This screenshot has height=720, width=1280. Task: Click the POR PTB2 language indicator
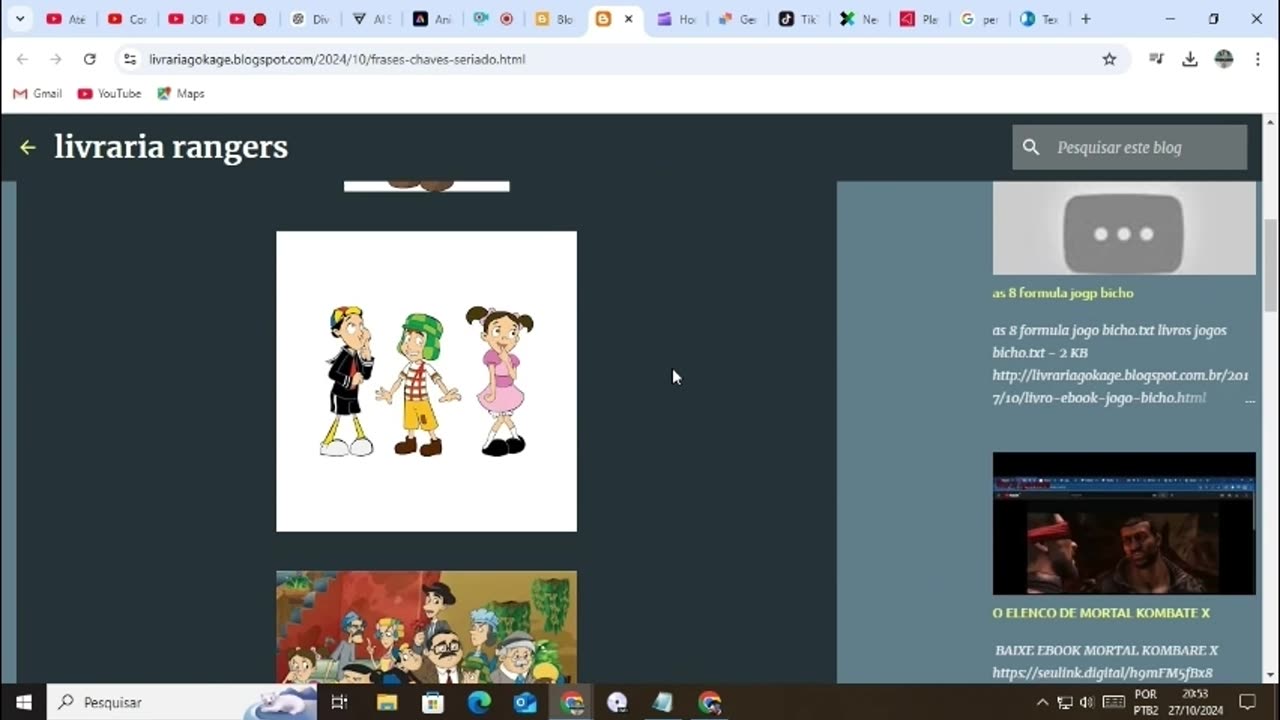(1146, 702)
